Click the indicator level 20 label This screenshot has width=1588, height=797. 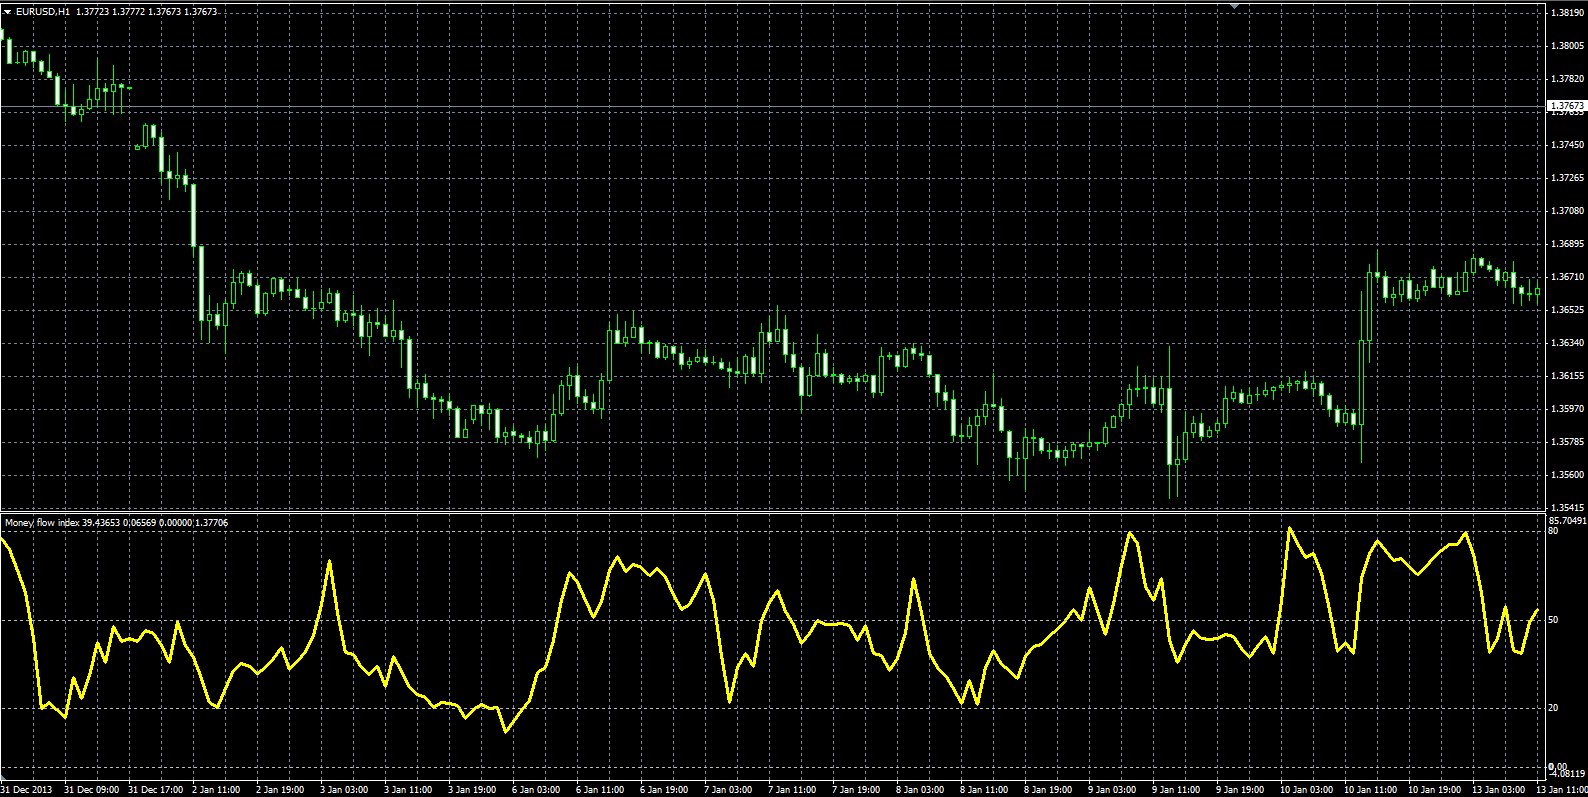tap(1553, 708)
